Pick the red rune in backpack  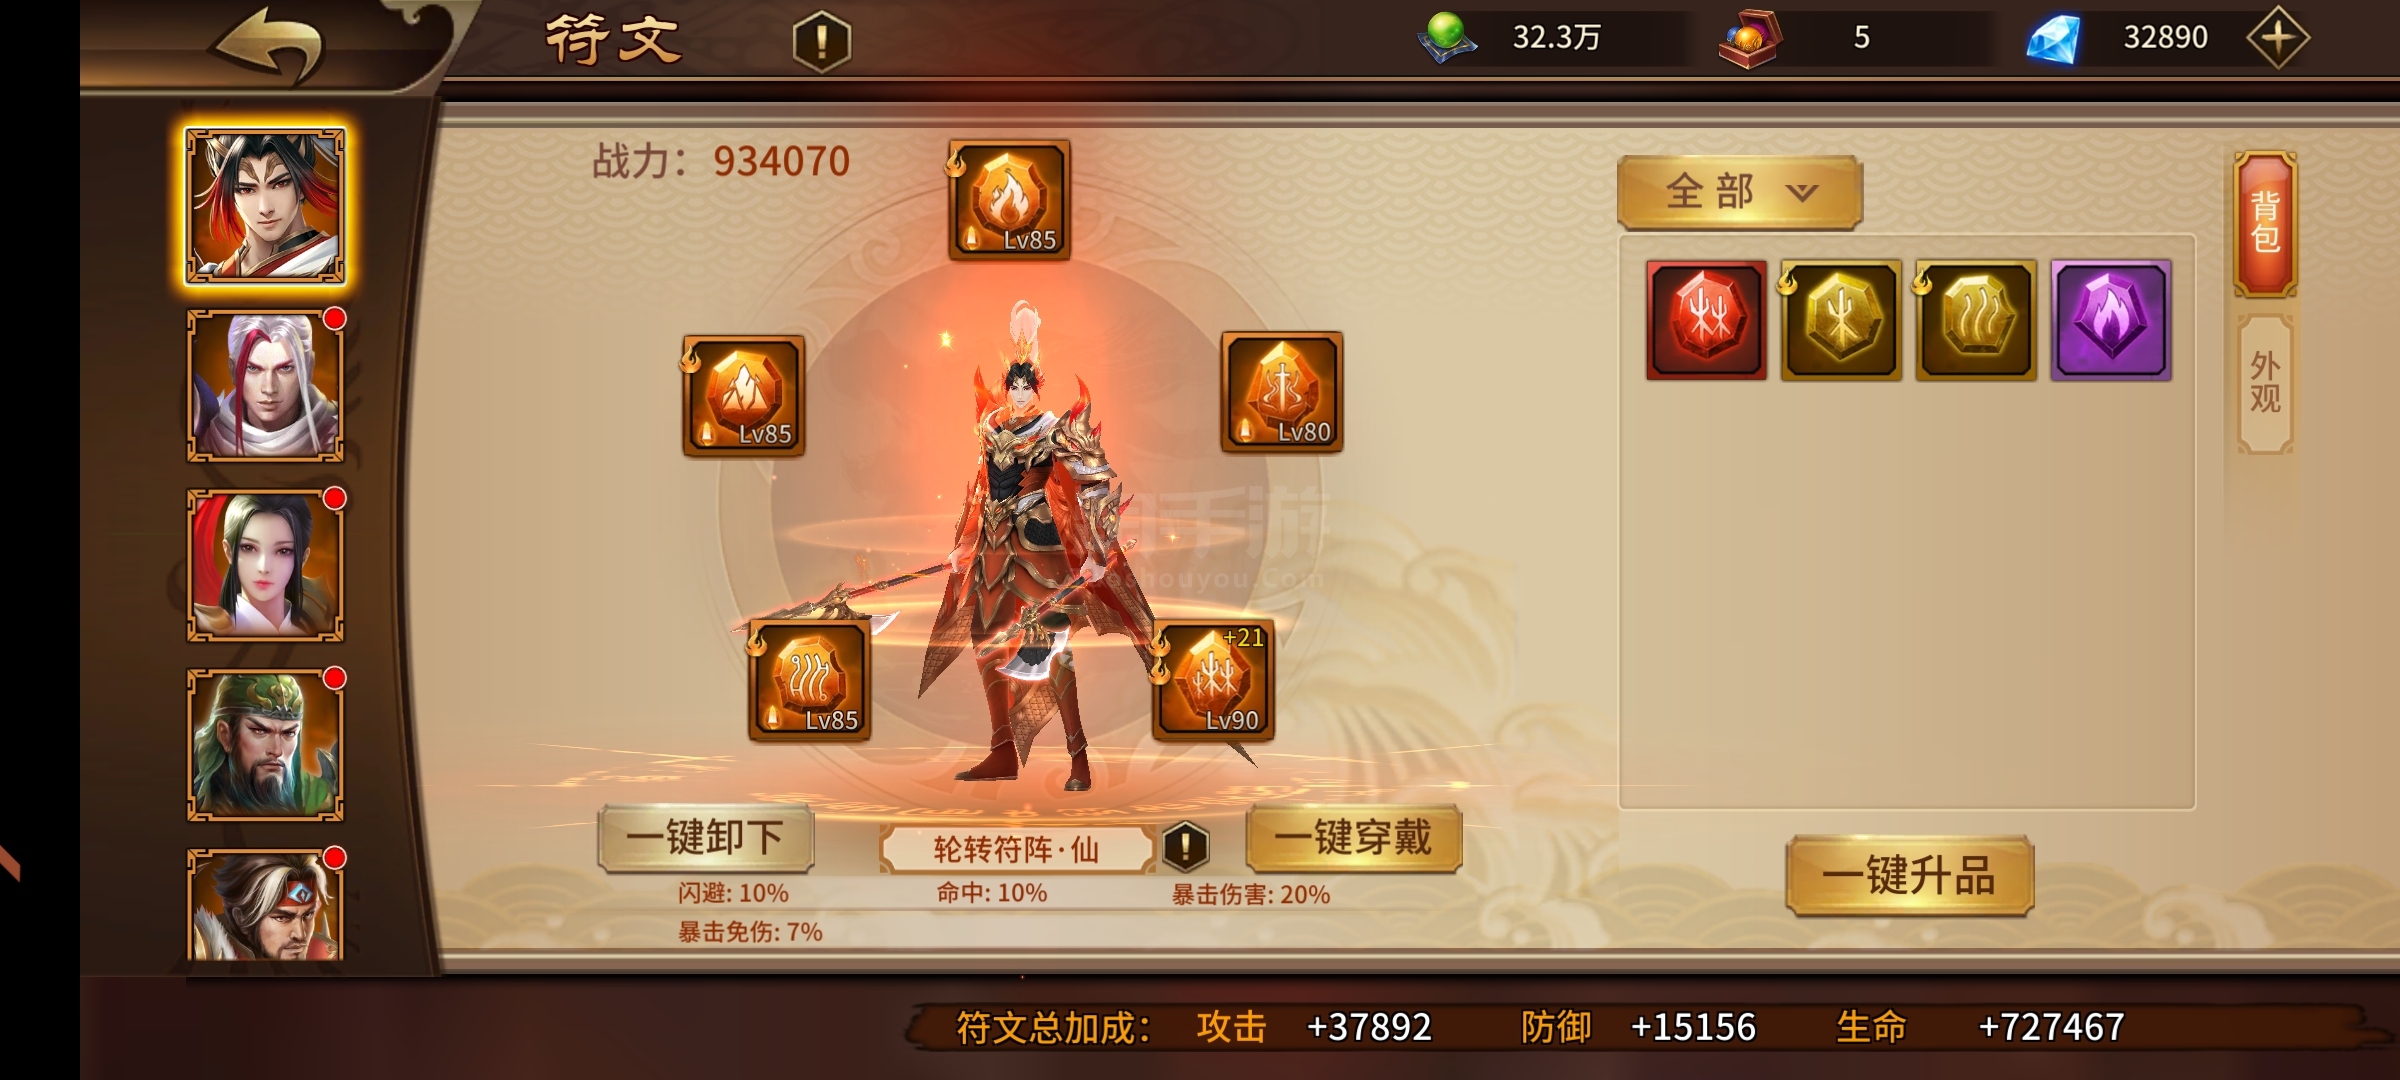[x=1706, y=320]
